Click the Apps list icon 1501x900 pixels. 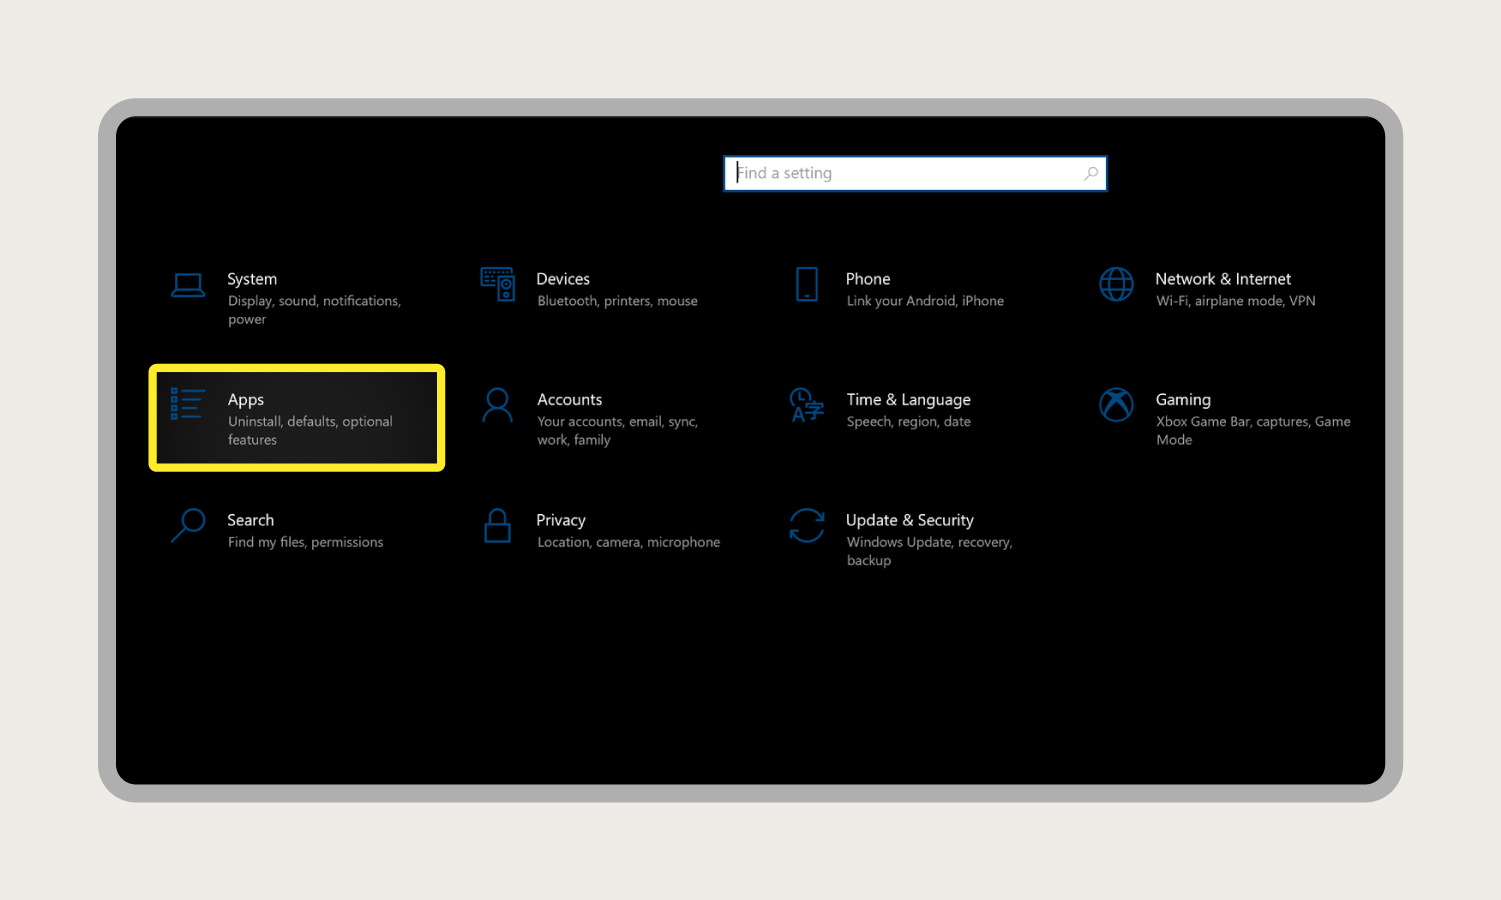187,404
